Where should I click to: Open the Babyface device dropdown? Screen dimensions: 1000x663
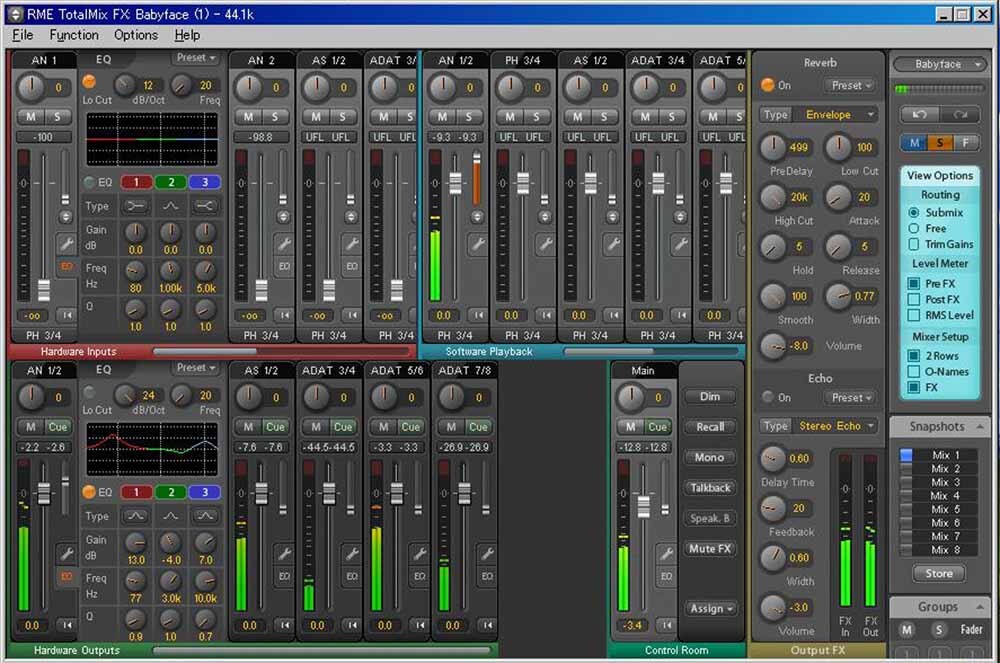[939, 64]
